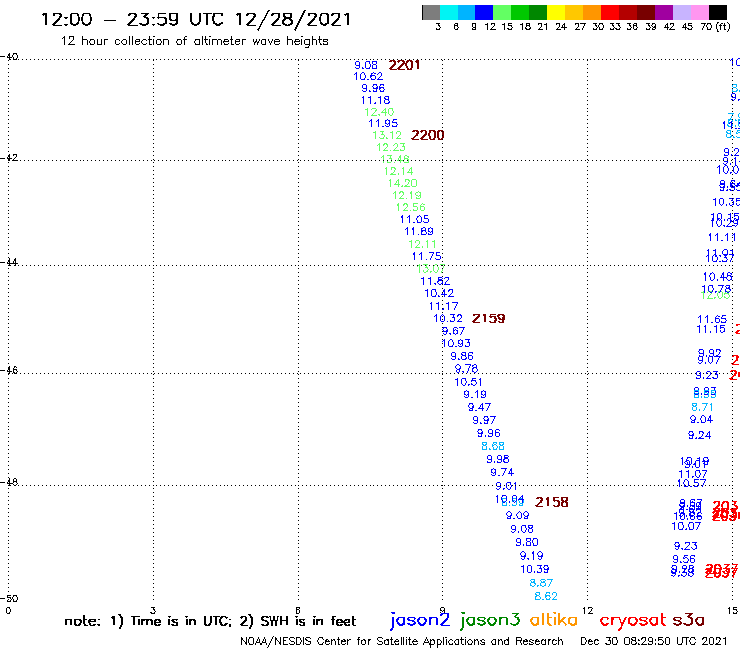
Task: Click the wave height value 10.39
Action: click(535, 569)
